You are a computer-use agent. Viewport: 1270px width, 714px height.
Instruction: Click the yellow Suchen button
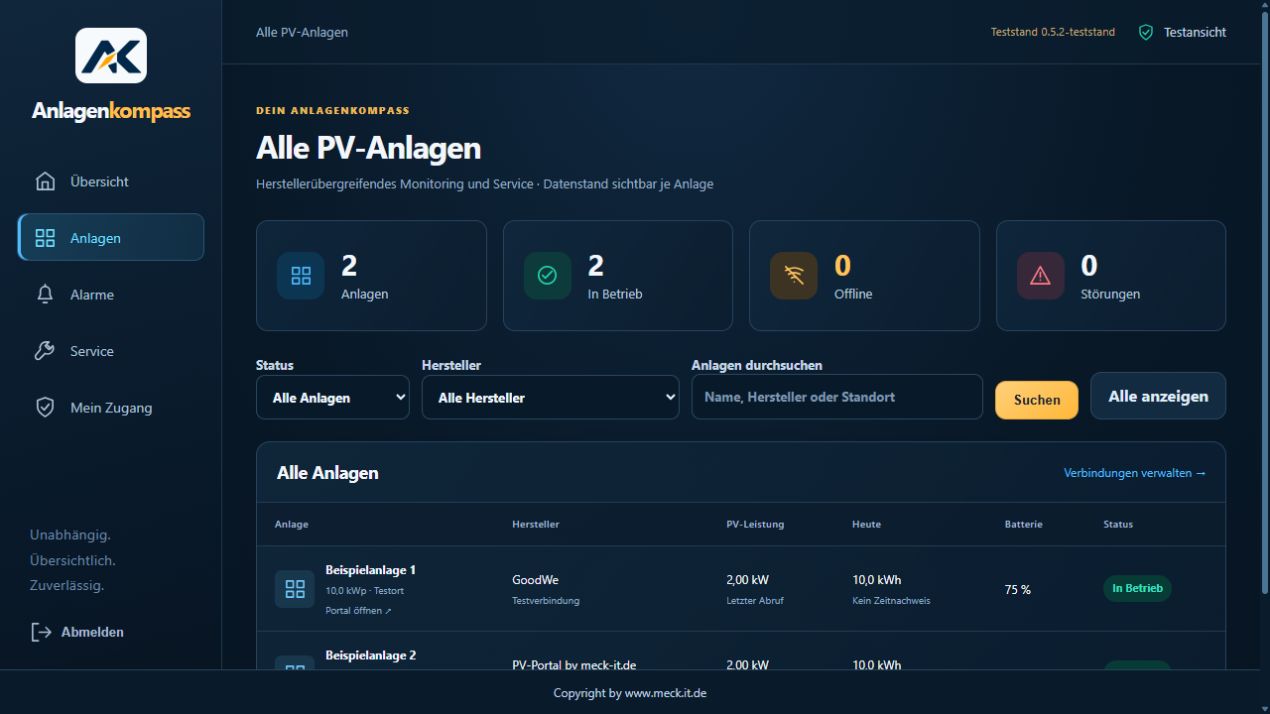(x=1037, y=399)
